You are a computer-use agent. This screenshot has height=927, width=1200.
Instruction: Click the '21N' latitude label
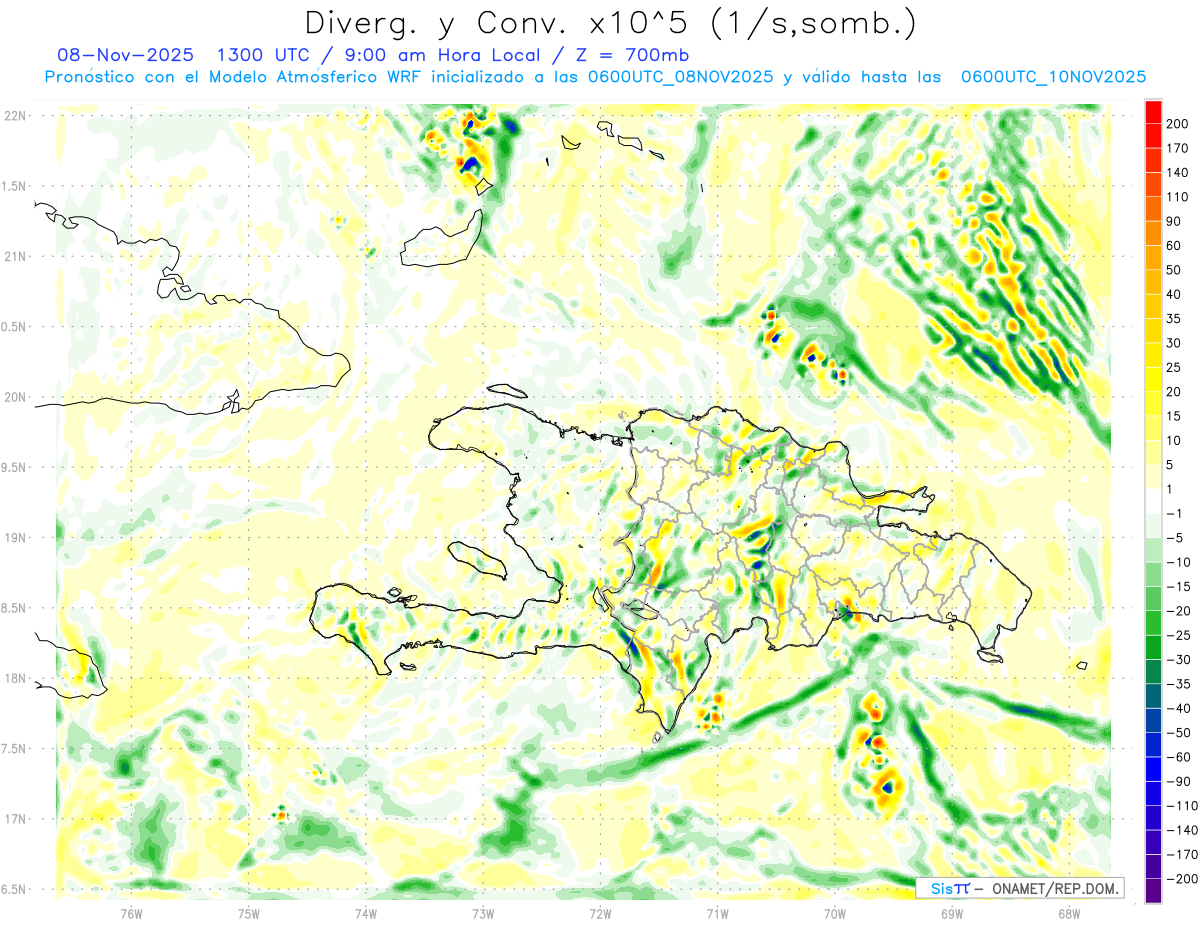coord(15,256)
